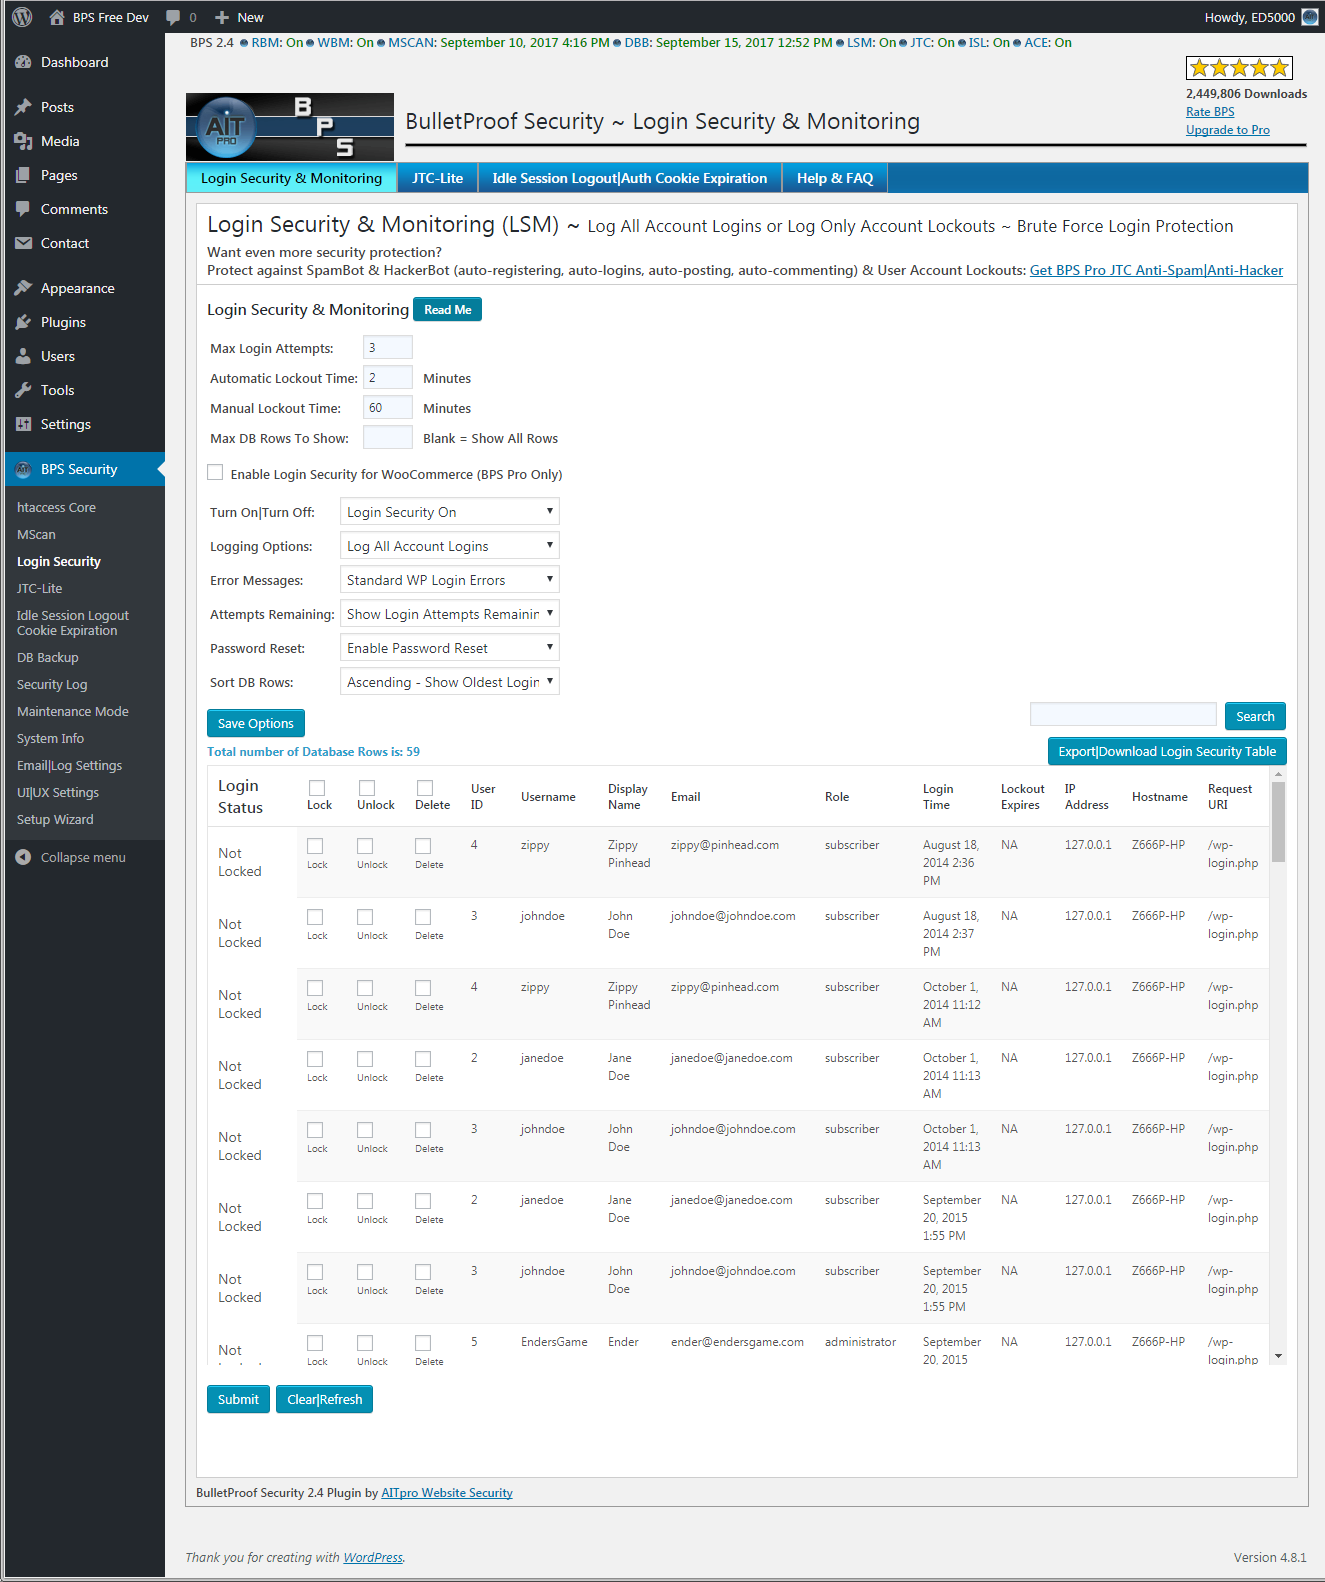
Task: Click the Posts pushpin icon
Action: (x=24, y=107)
